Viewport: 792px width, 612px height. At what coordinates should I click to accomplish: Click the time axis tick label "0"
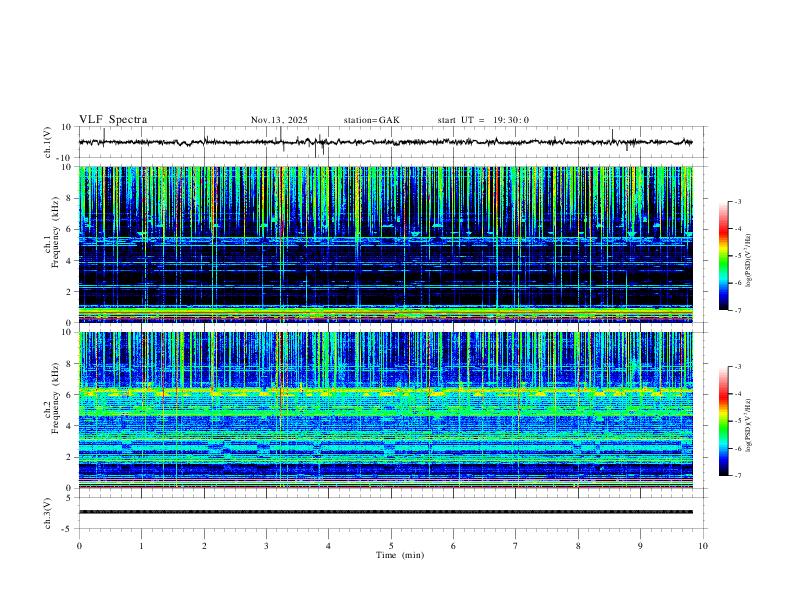79,546
